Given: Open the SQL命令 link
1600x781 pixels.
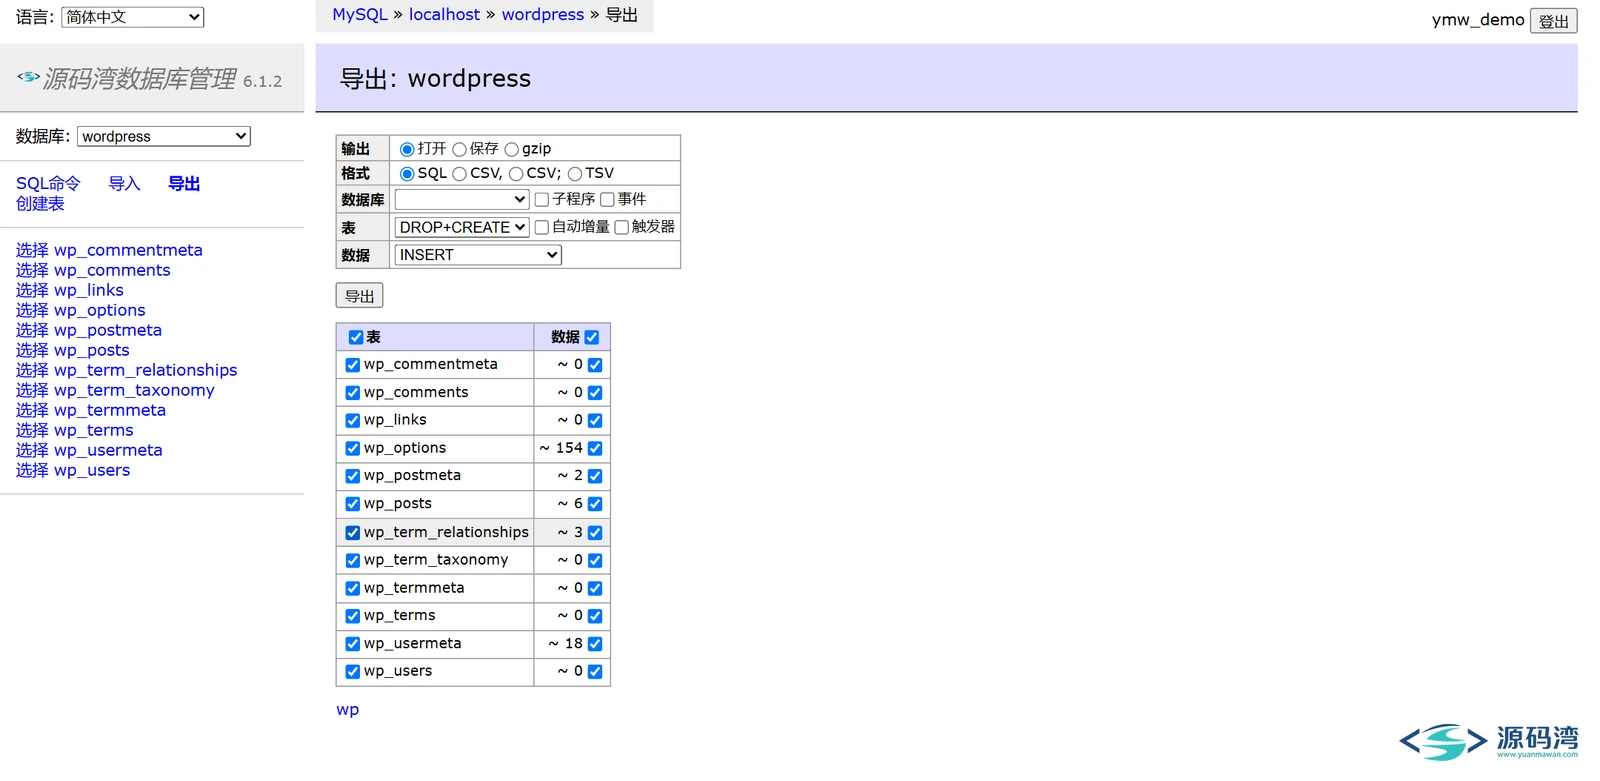Looking at the screenshot, I should coord(48,183).
